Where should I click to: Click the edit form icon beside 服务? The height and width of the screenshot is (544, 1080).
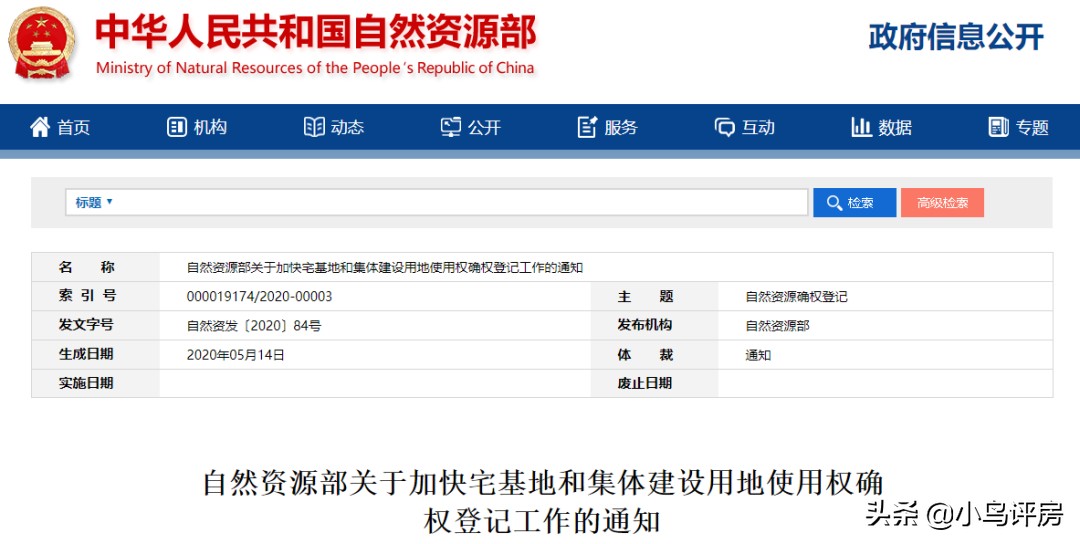tap(588, 127)
